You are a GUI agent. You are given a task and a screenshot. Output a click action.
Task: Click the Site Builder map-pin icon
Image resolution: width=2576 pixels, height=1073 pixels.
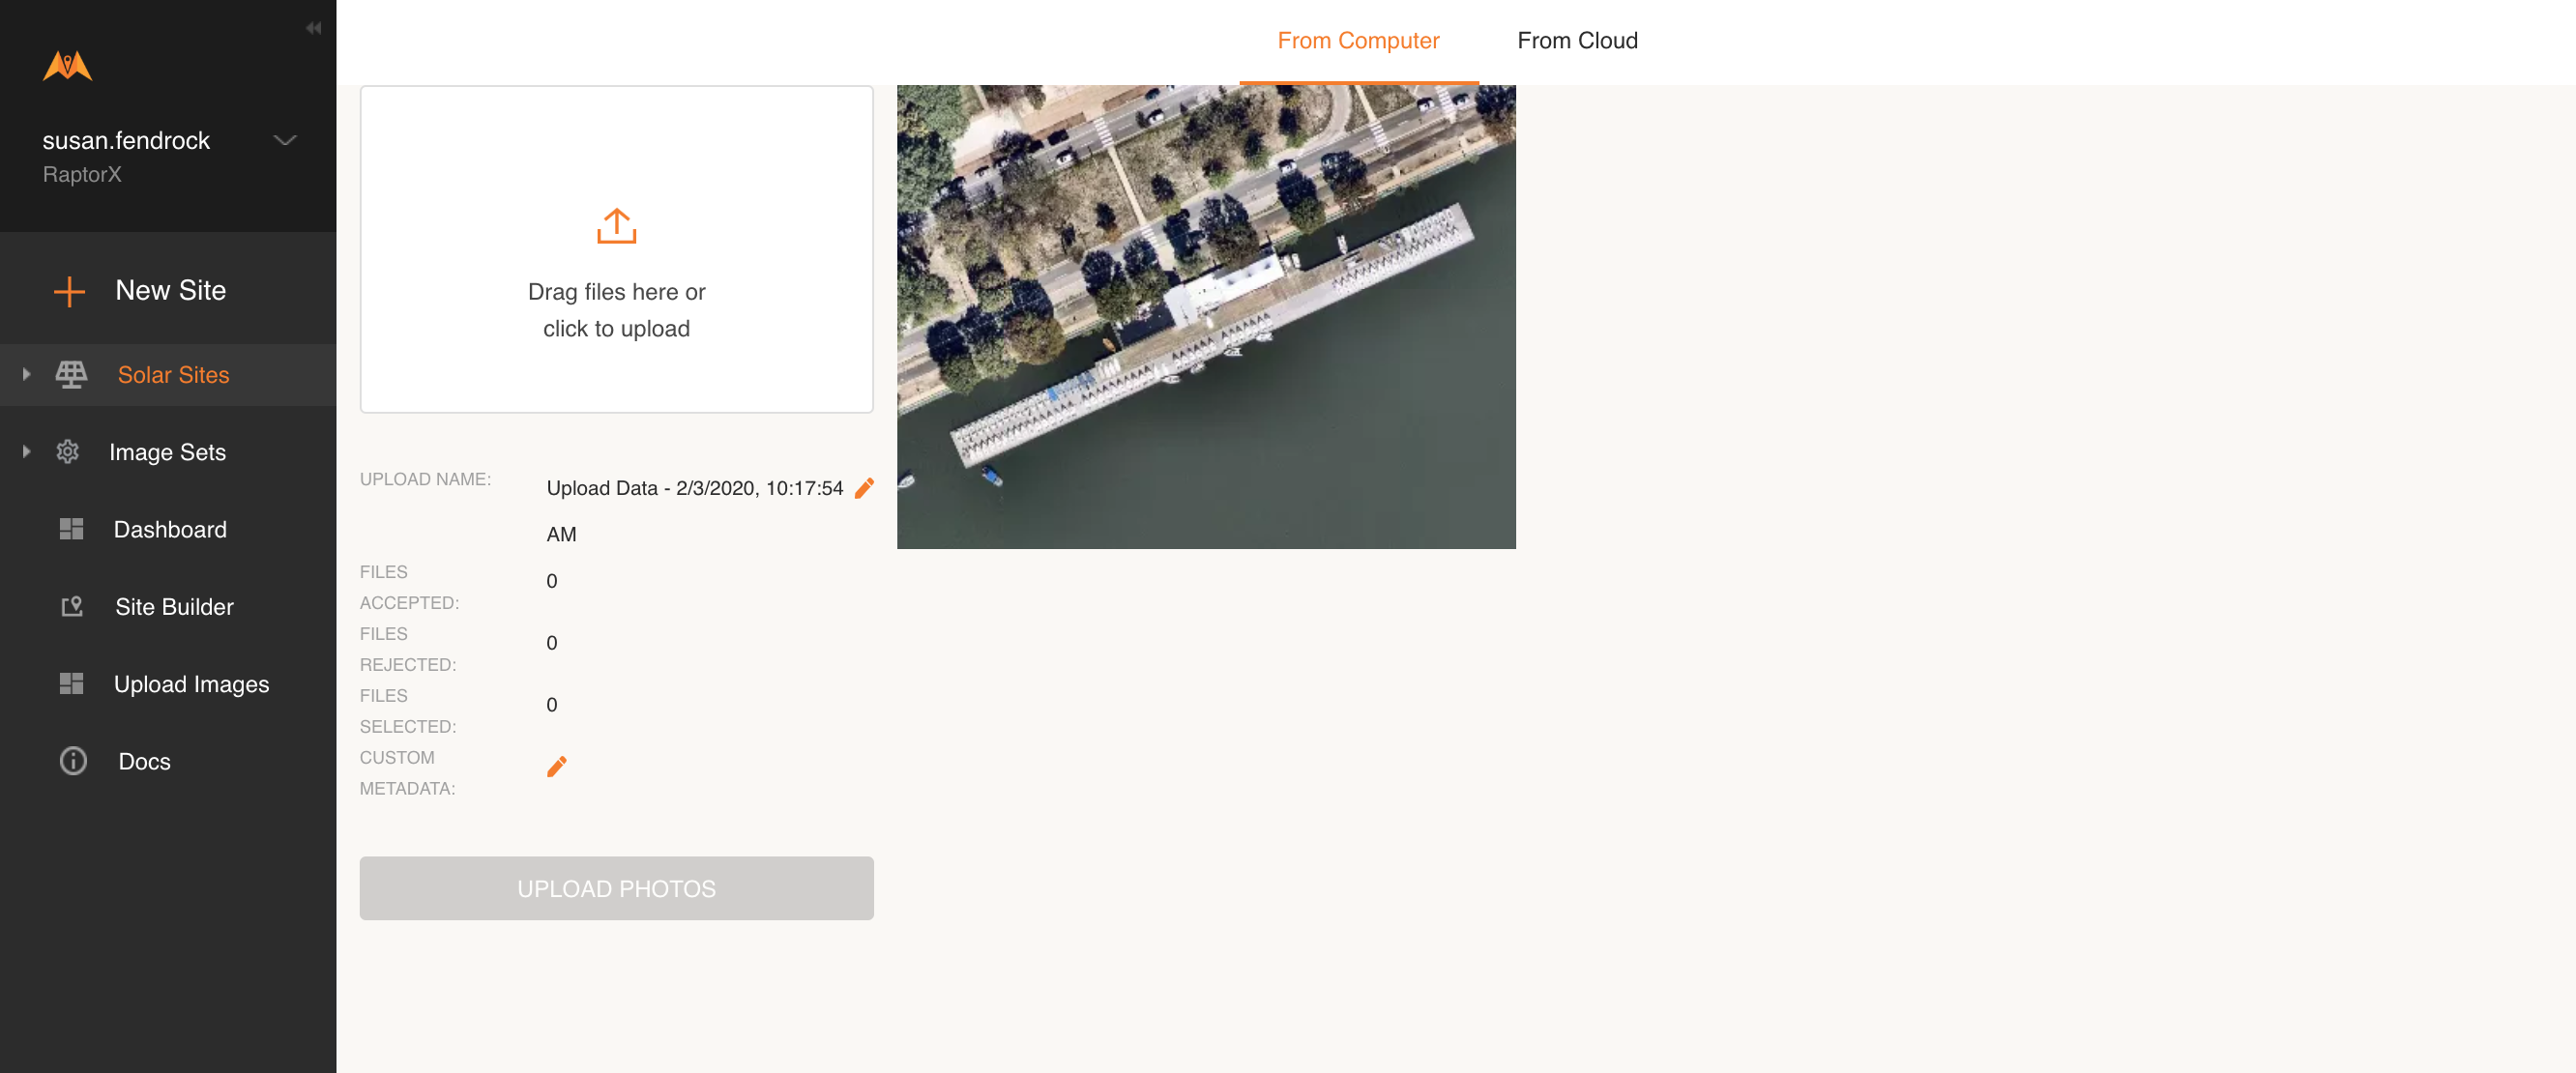pyautogui.click(x=72, y=606)
